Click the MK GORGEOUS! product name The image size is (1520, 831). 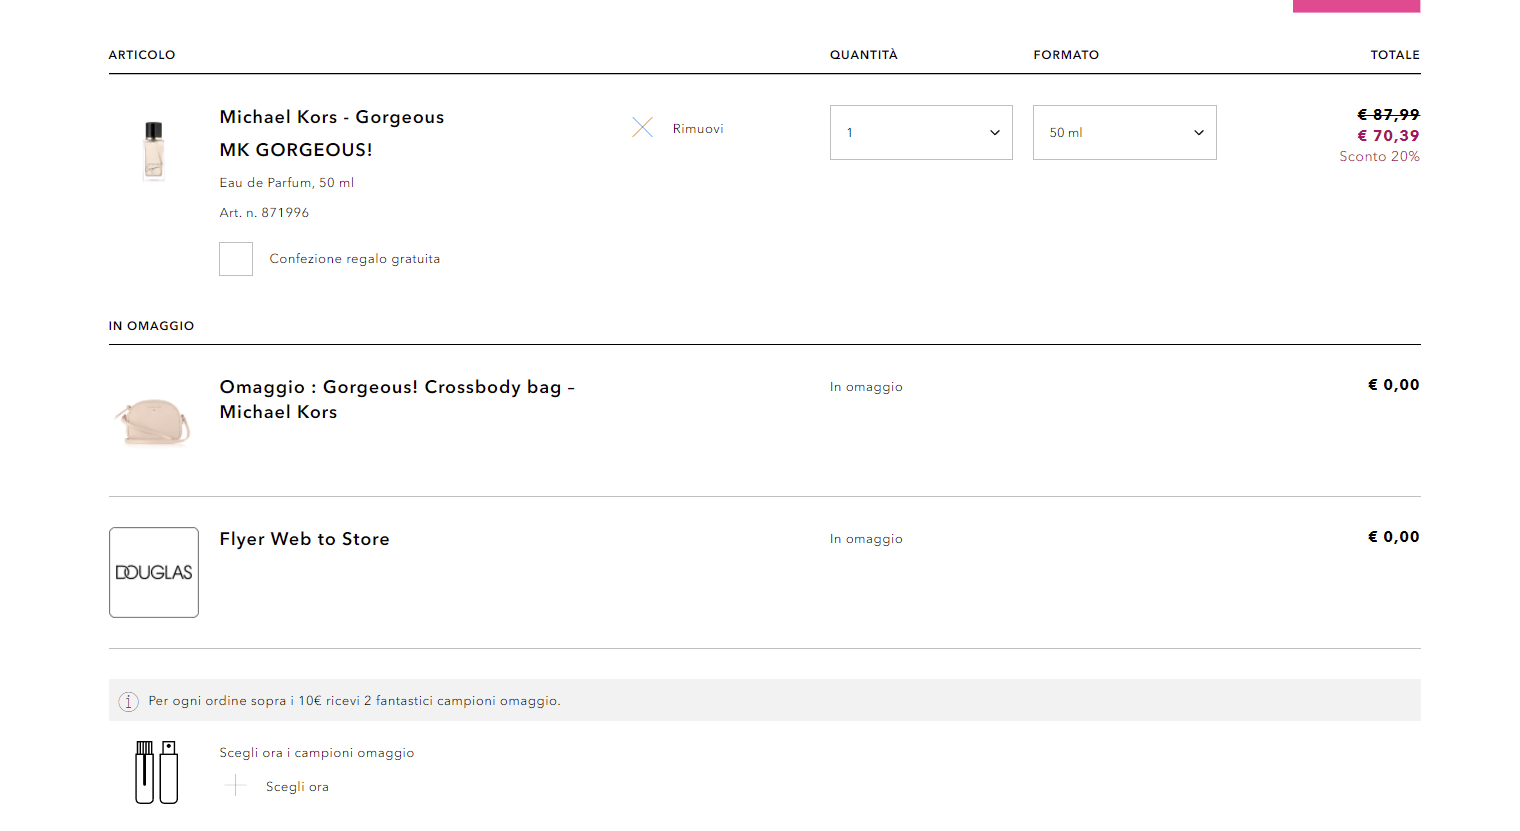(296, 150)
